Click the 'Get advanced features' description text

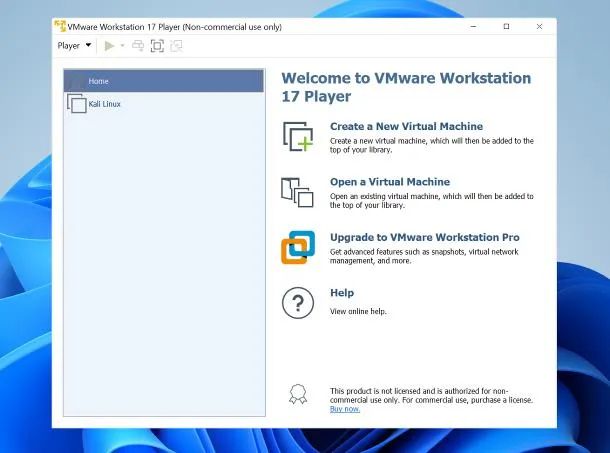point(424,256)
